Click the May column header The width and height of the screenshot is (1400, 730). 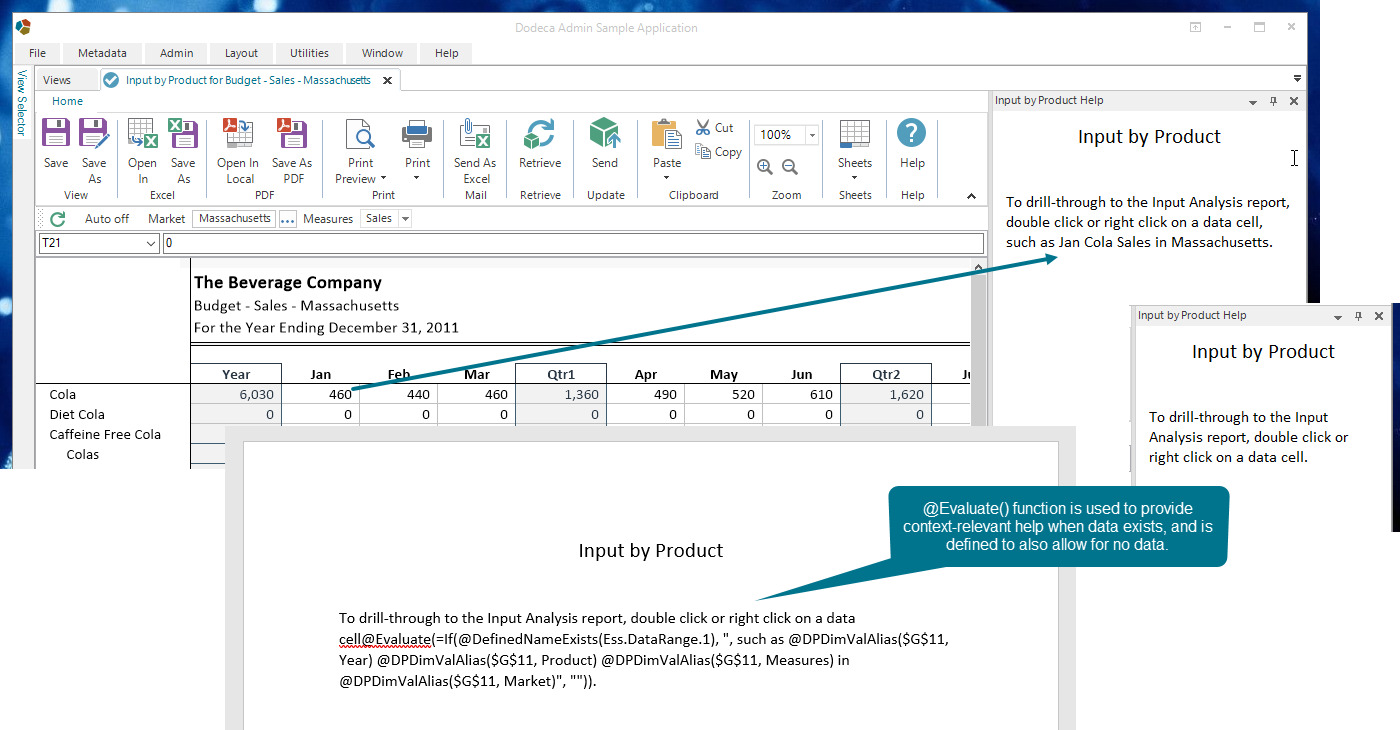[x=724, y=374]
